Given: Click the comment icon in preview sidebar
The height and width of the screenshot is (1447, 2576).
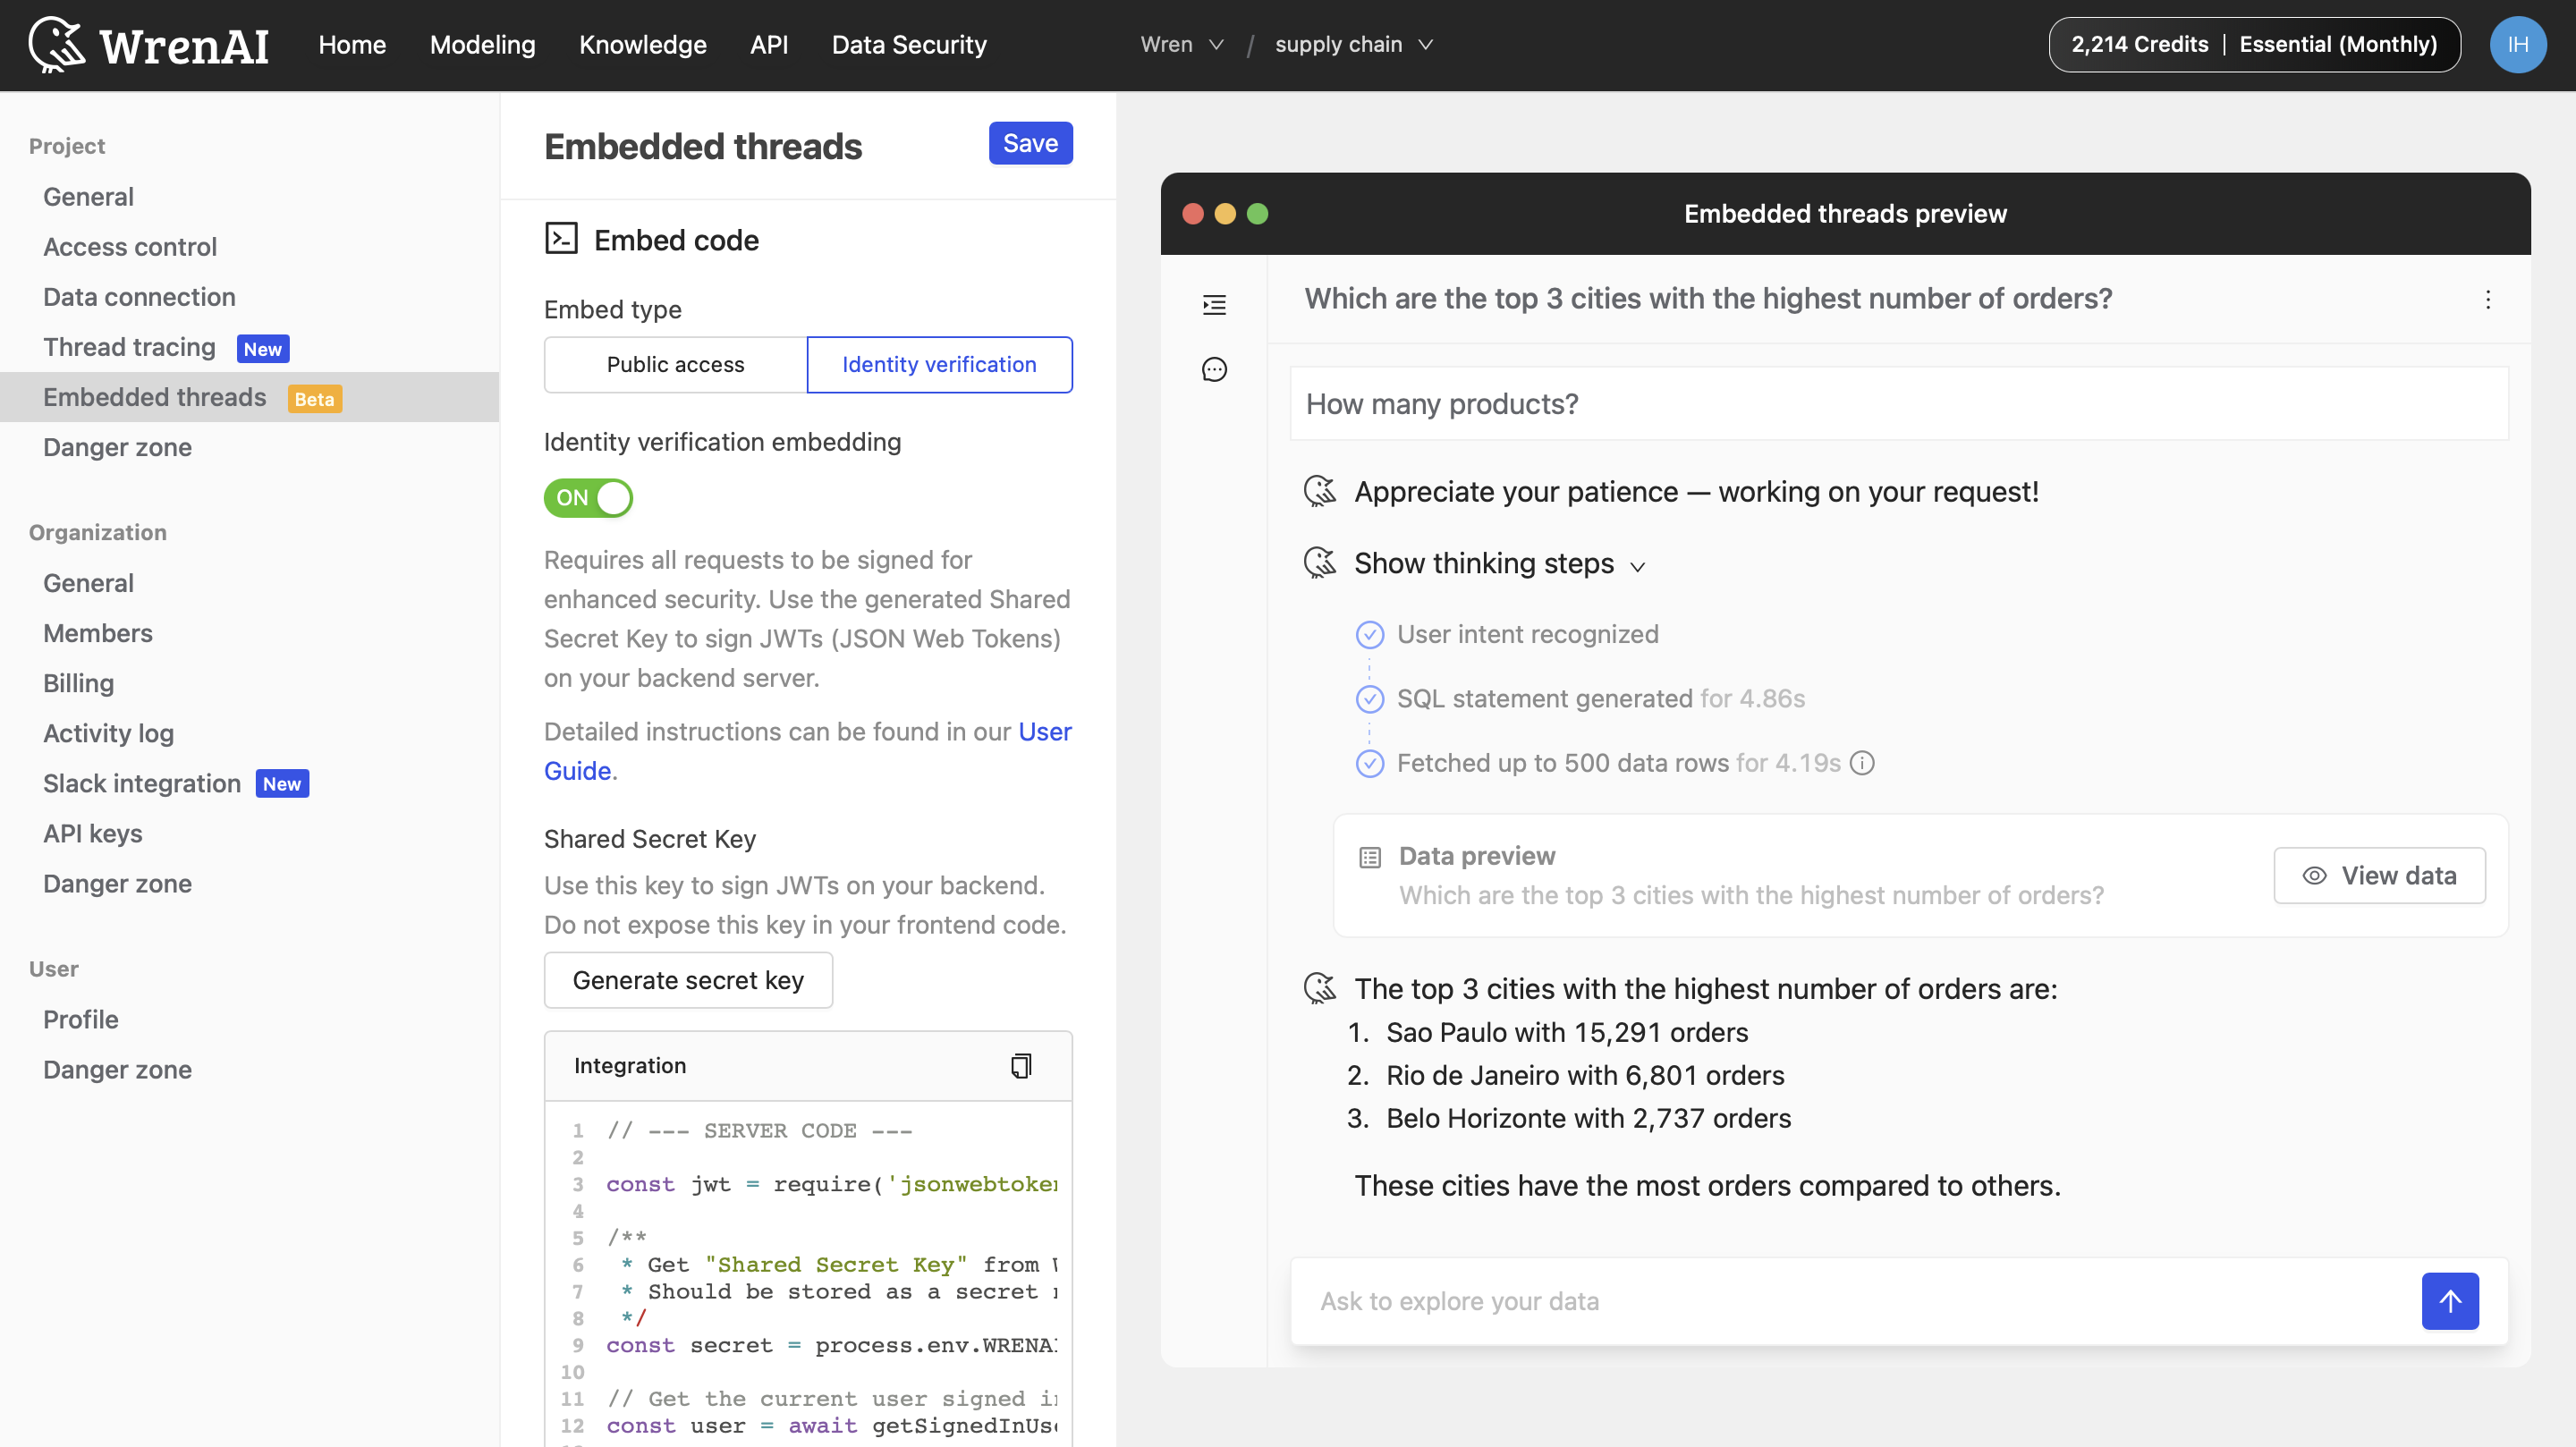Looking at the screenshot, I should tap(1213, 369).
